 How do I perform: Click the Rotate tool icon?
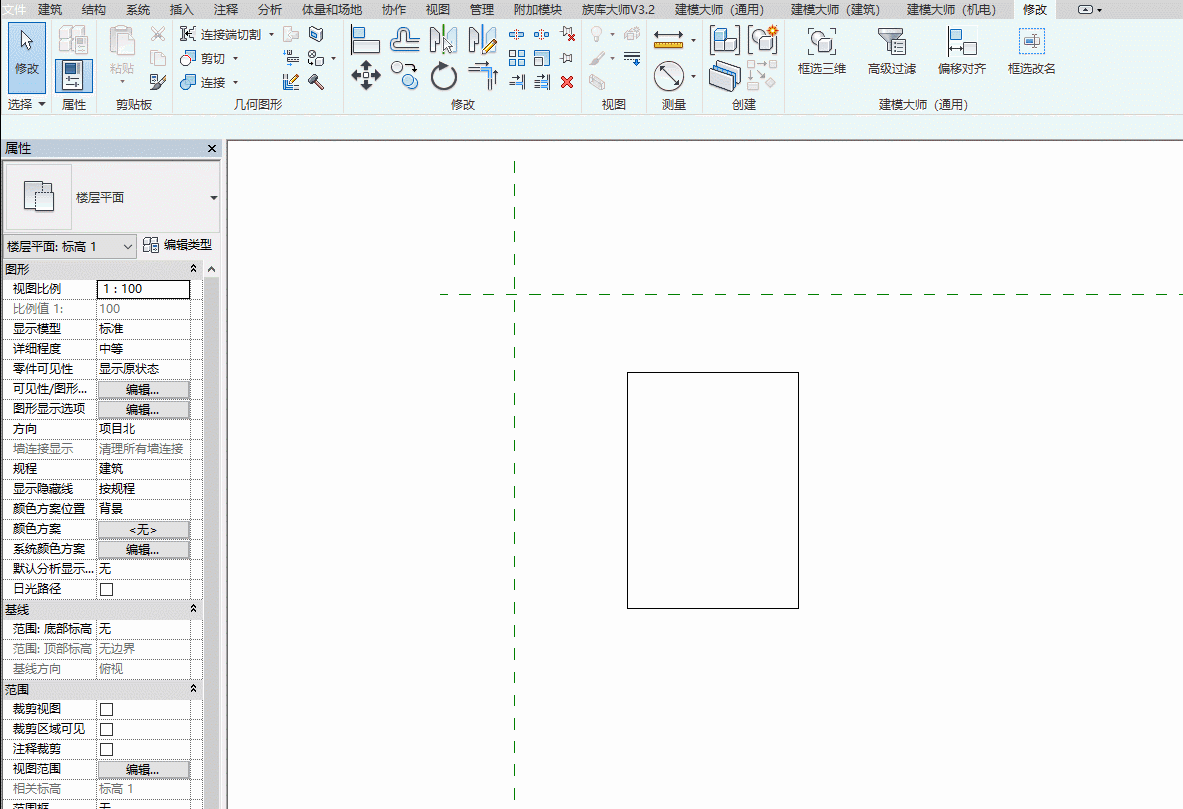[x=444, y=76]
